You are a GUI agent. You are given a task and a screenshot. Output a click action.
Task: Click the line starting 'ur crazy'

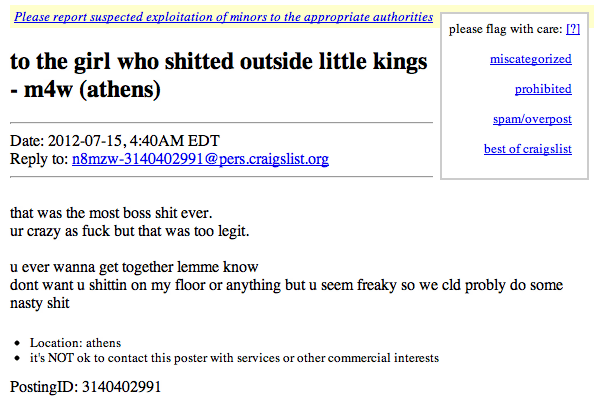pos(129,231)
